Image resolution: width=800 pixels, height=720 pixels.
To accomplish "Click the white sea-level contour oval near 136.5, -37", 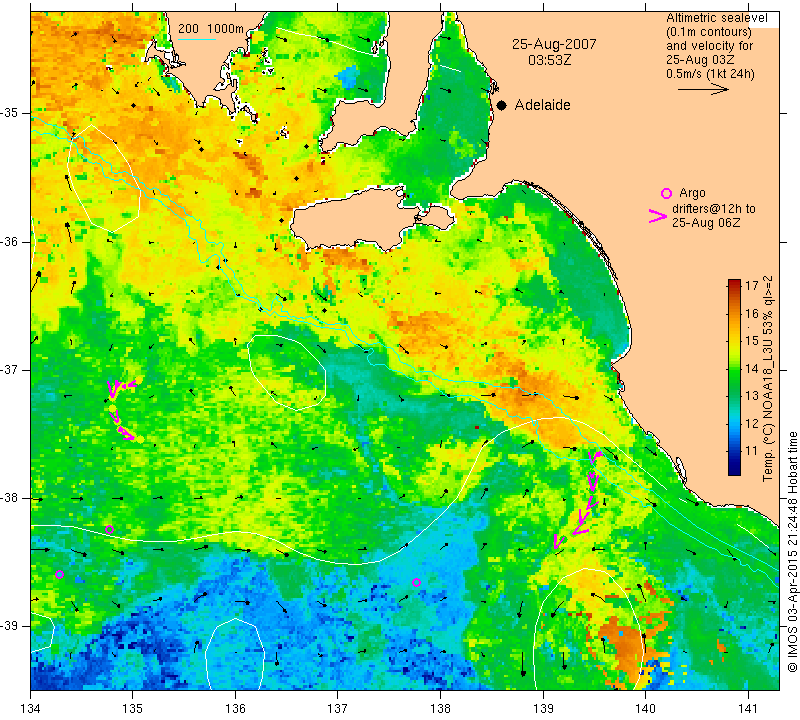I will (x=287, y=373).
